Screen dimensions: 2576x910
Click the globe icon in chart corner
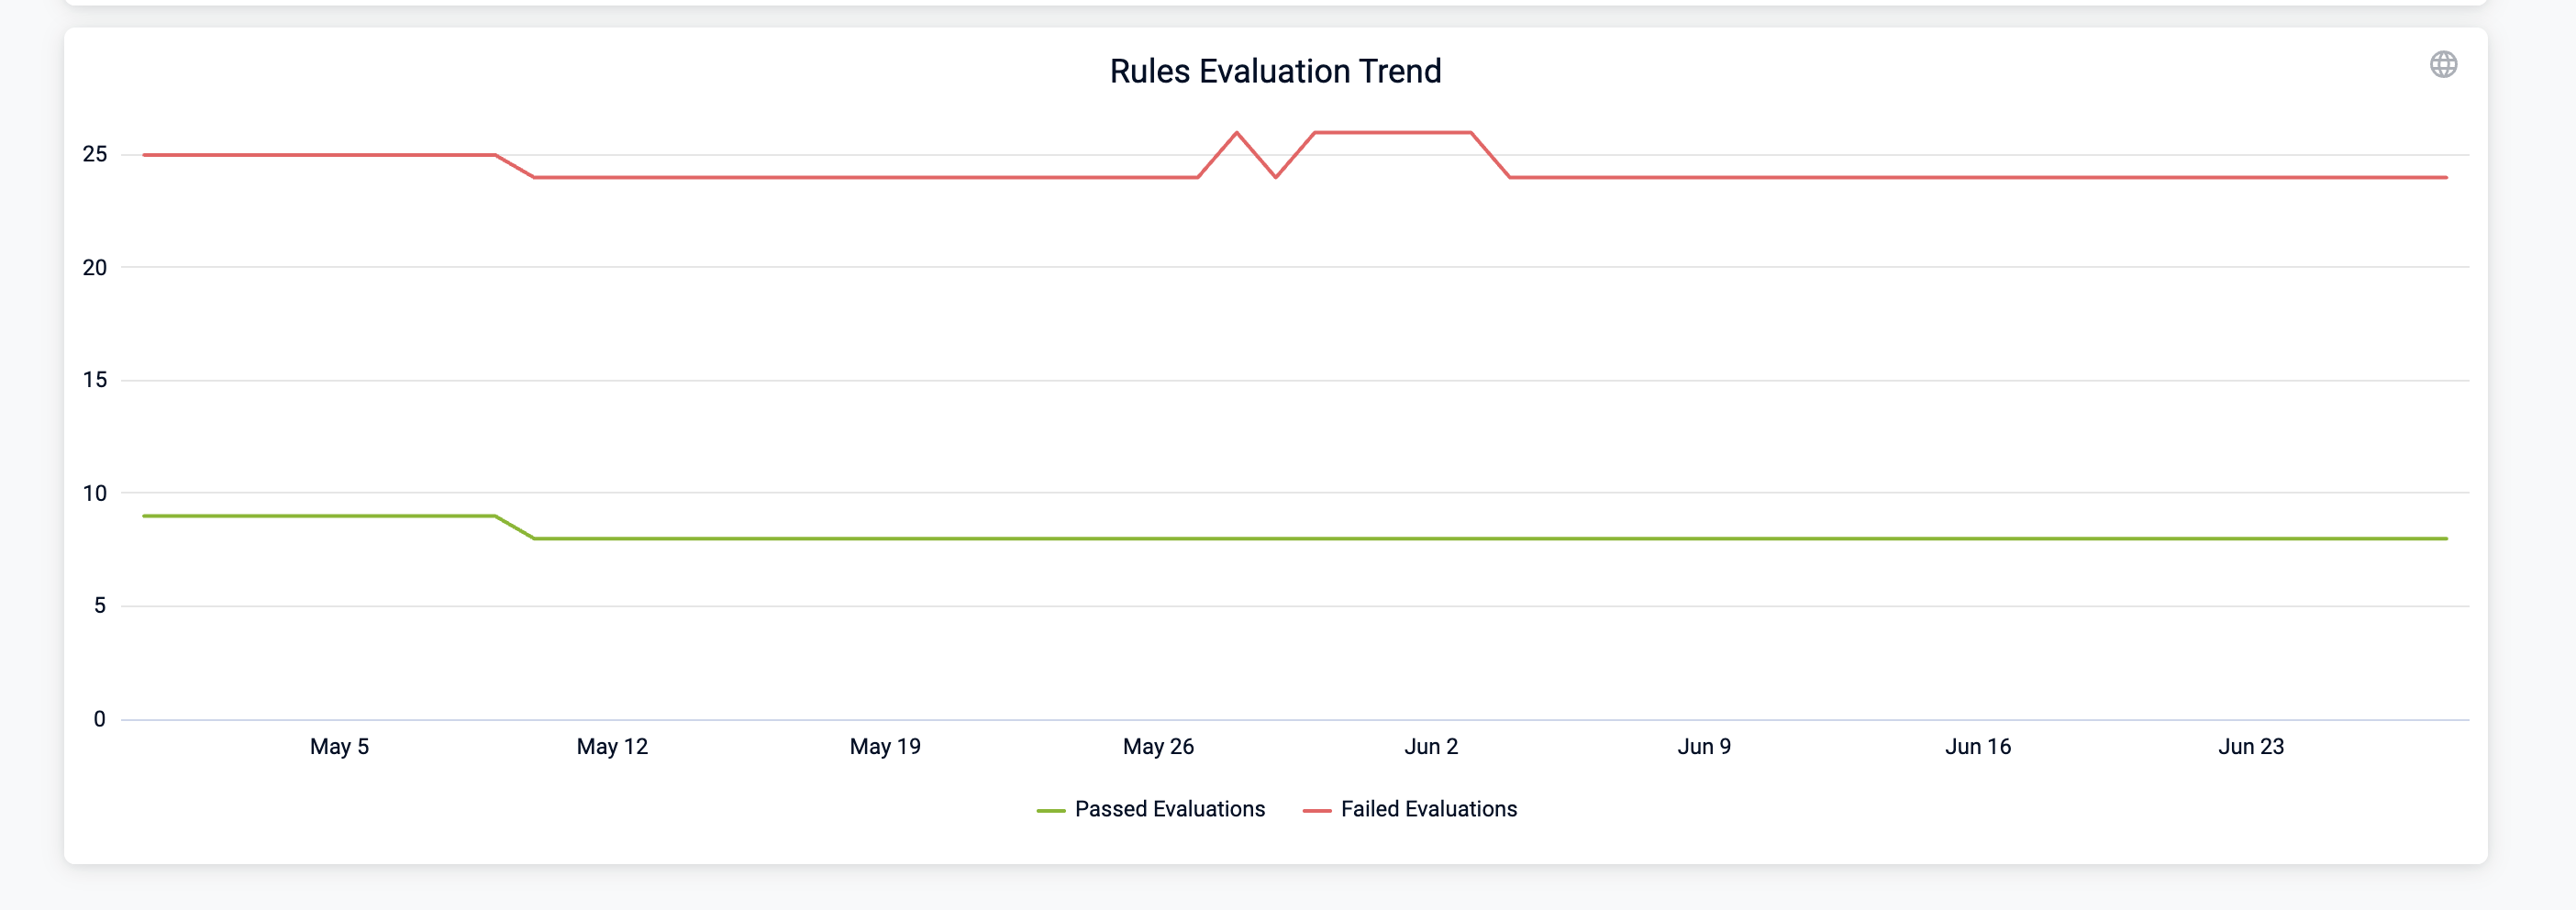(x=2443, y=65)
